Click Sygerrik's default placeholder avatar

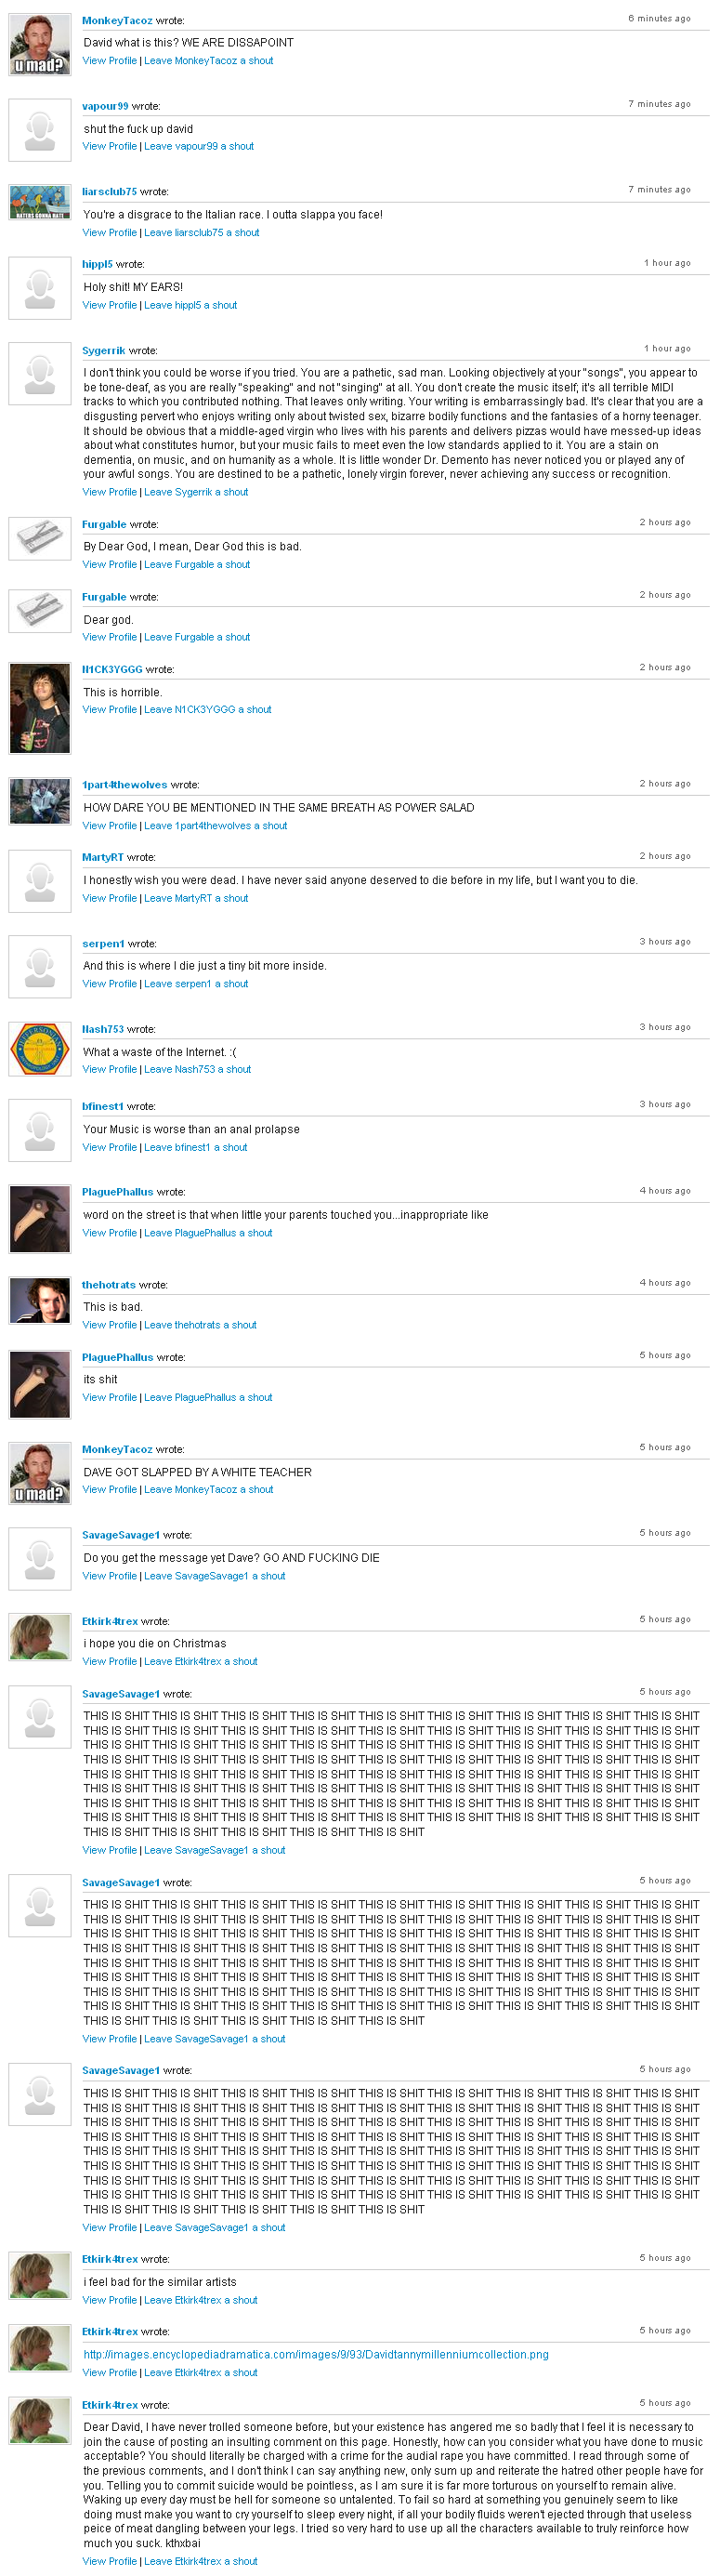40,374
